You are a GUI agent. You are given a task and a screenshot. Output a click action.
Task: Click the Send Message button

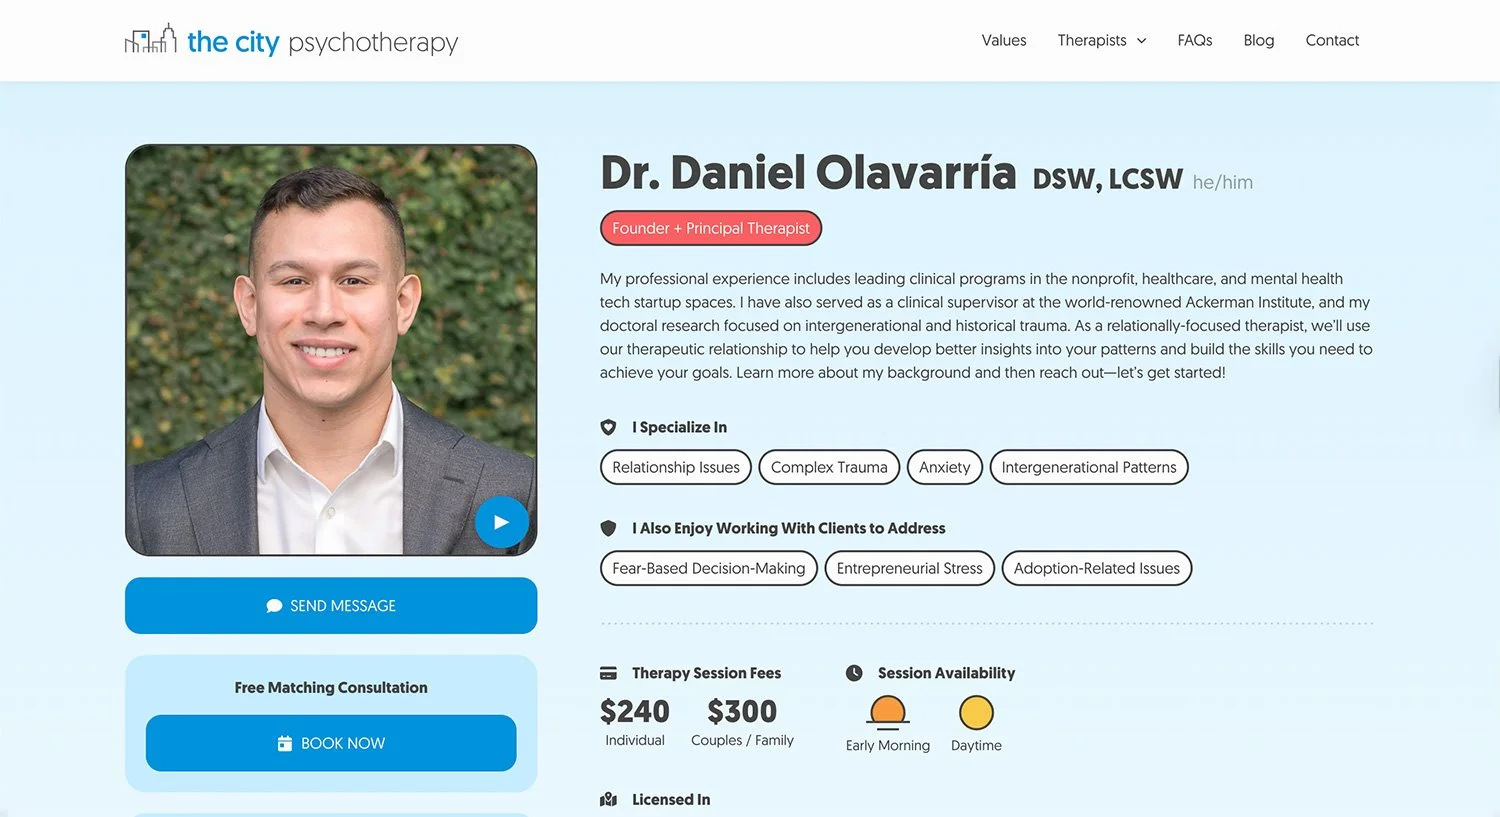[331, 605]
